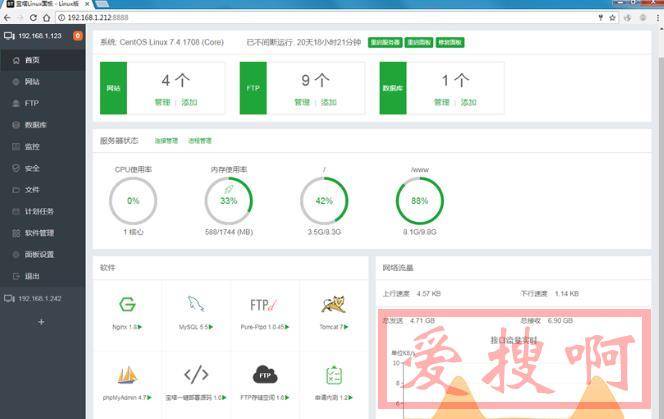664x419 pixels.
Task: Open 网站 in the left sidebar
Action: 32,81
